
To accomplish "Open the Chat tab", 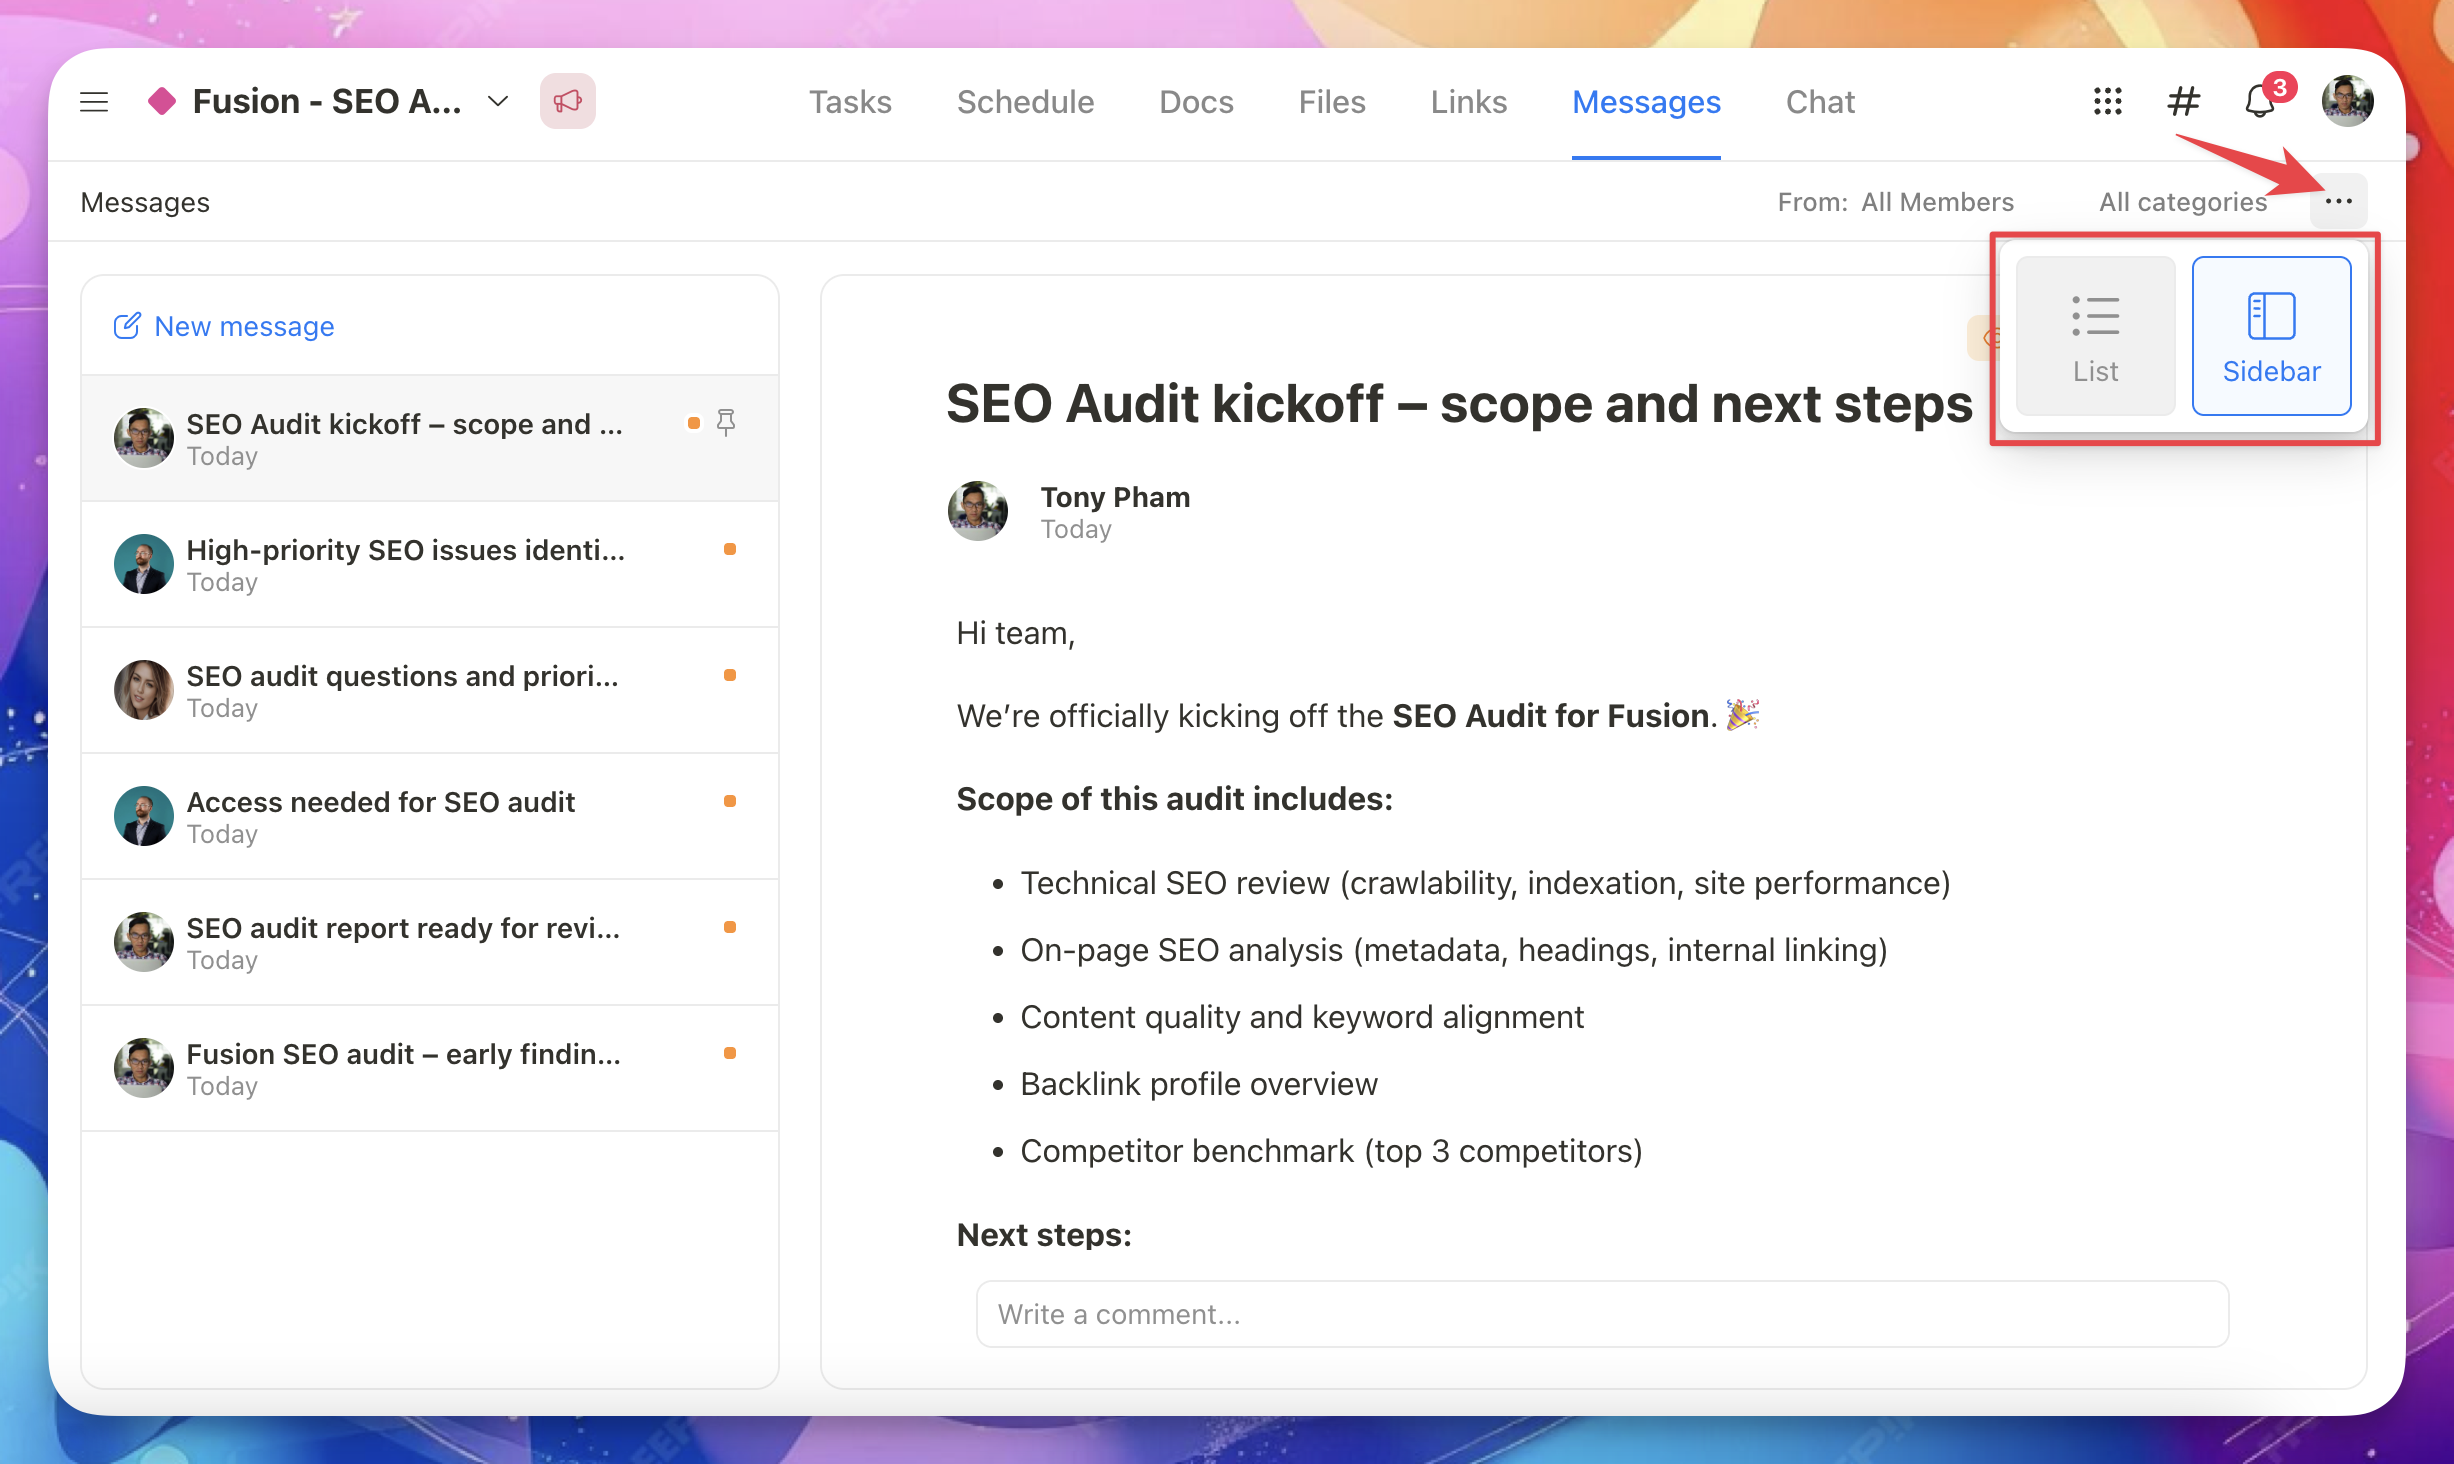I will tap(1820, 102).
